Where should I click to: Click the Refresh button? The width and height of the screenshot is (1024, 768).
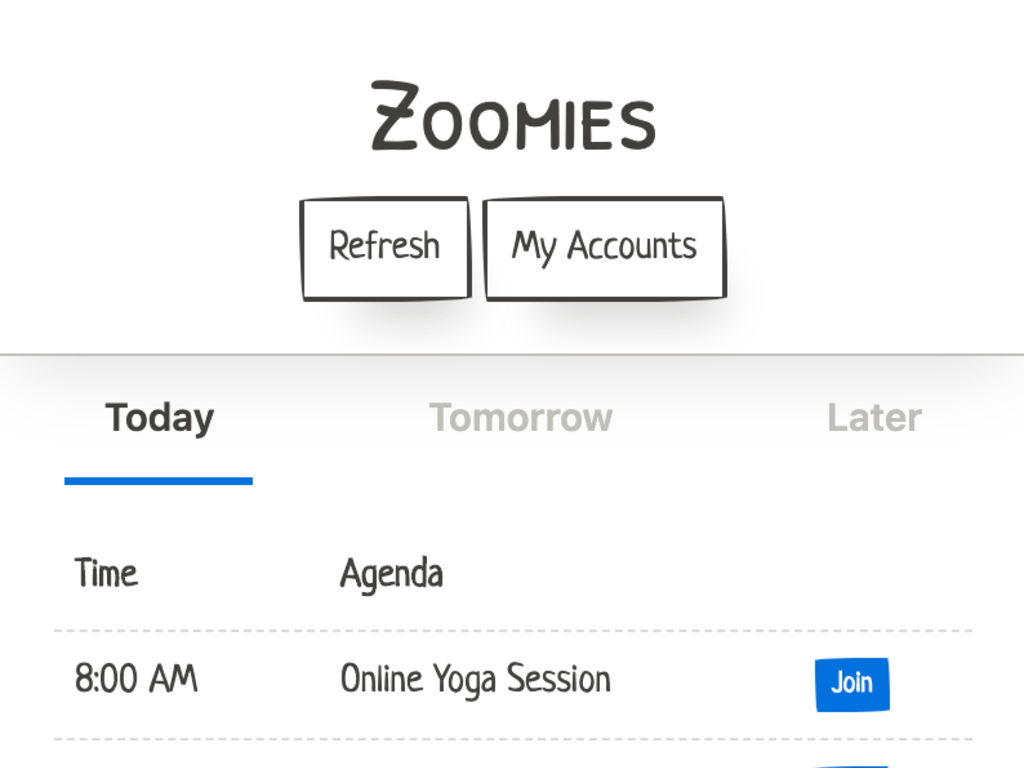click(385, 248)
